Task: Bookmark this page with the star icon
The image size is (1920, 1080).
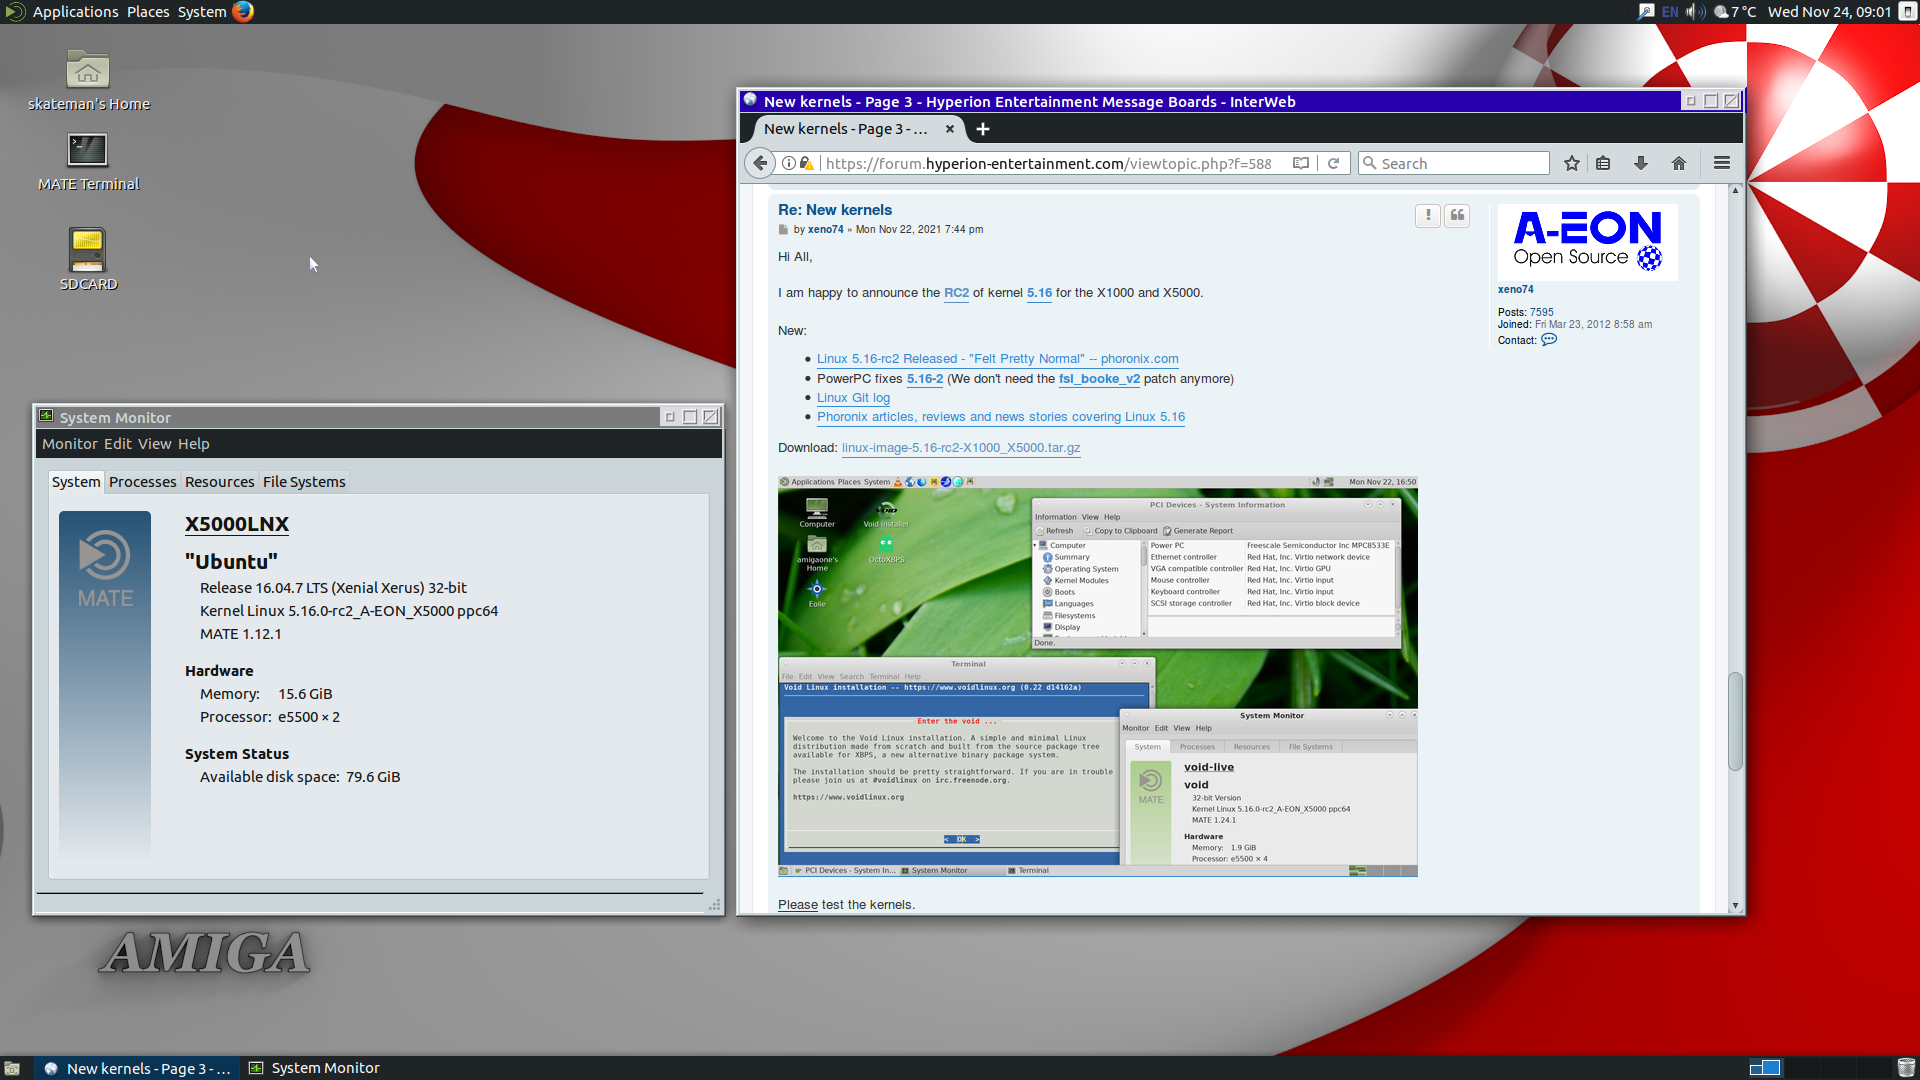Action: 1572,163
